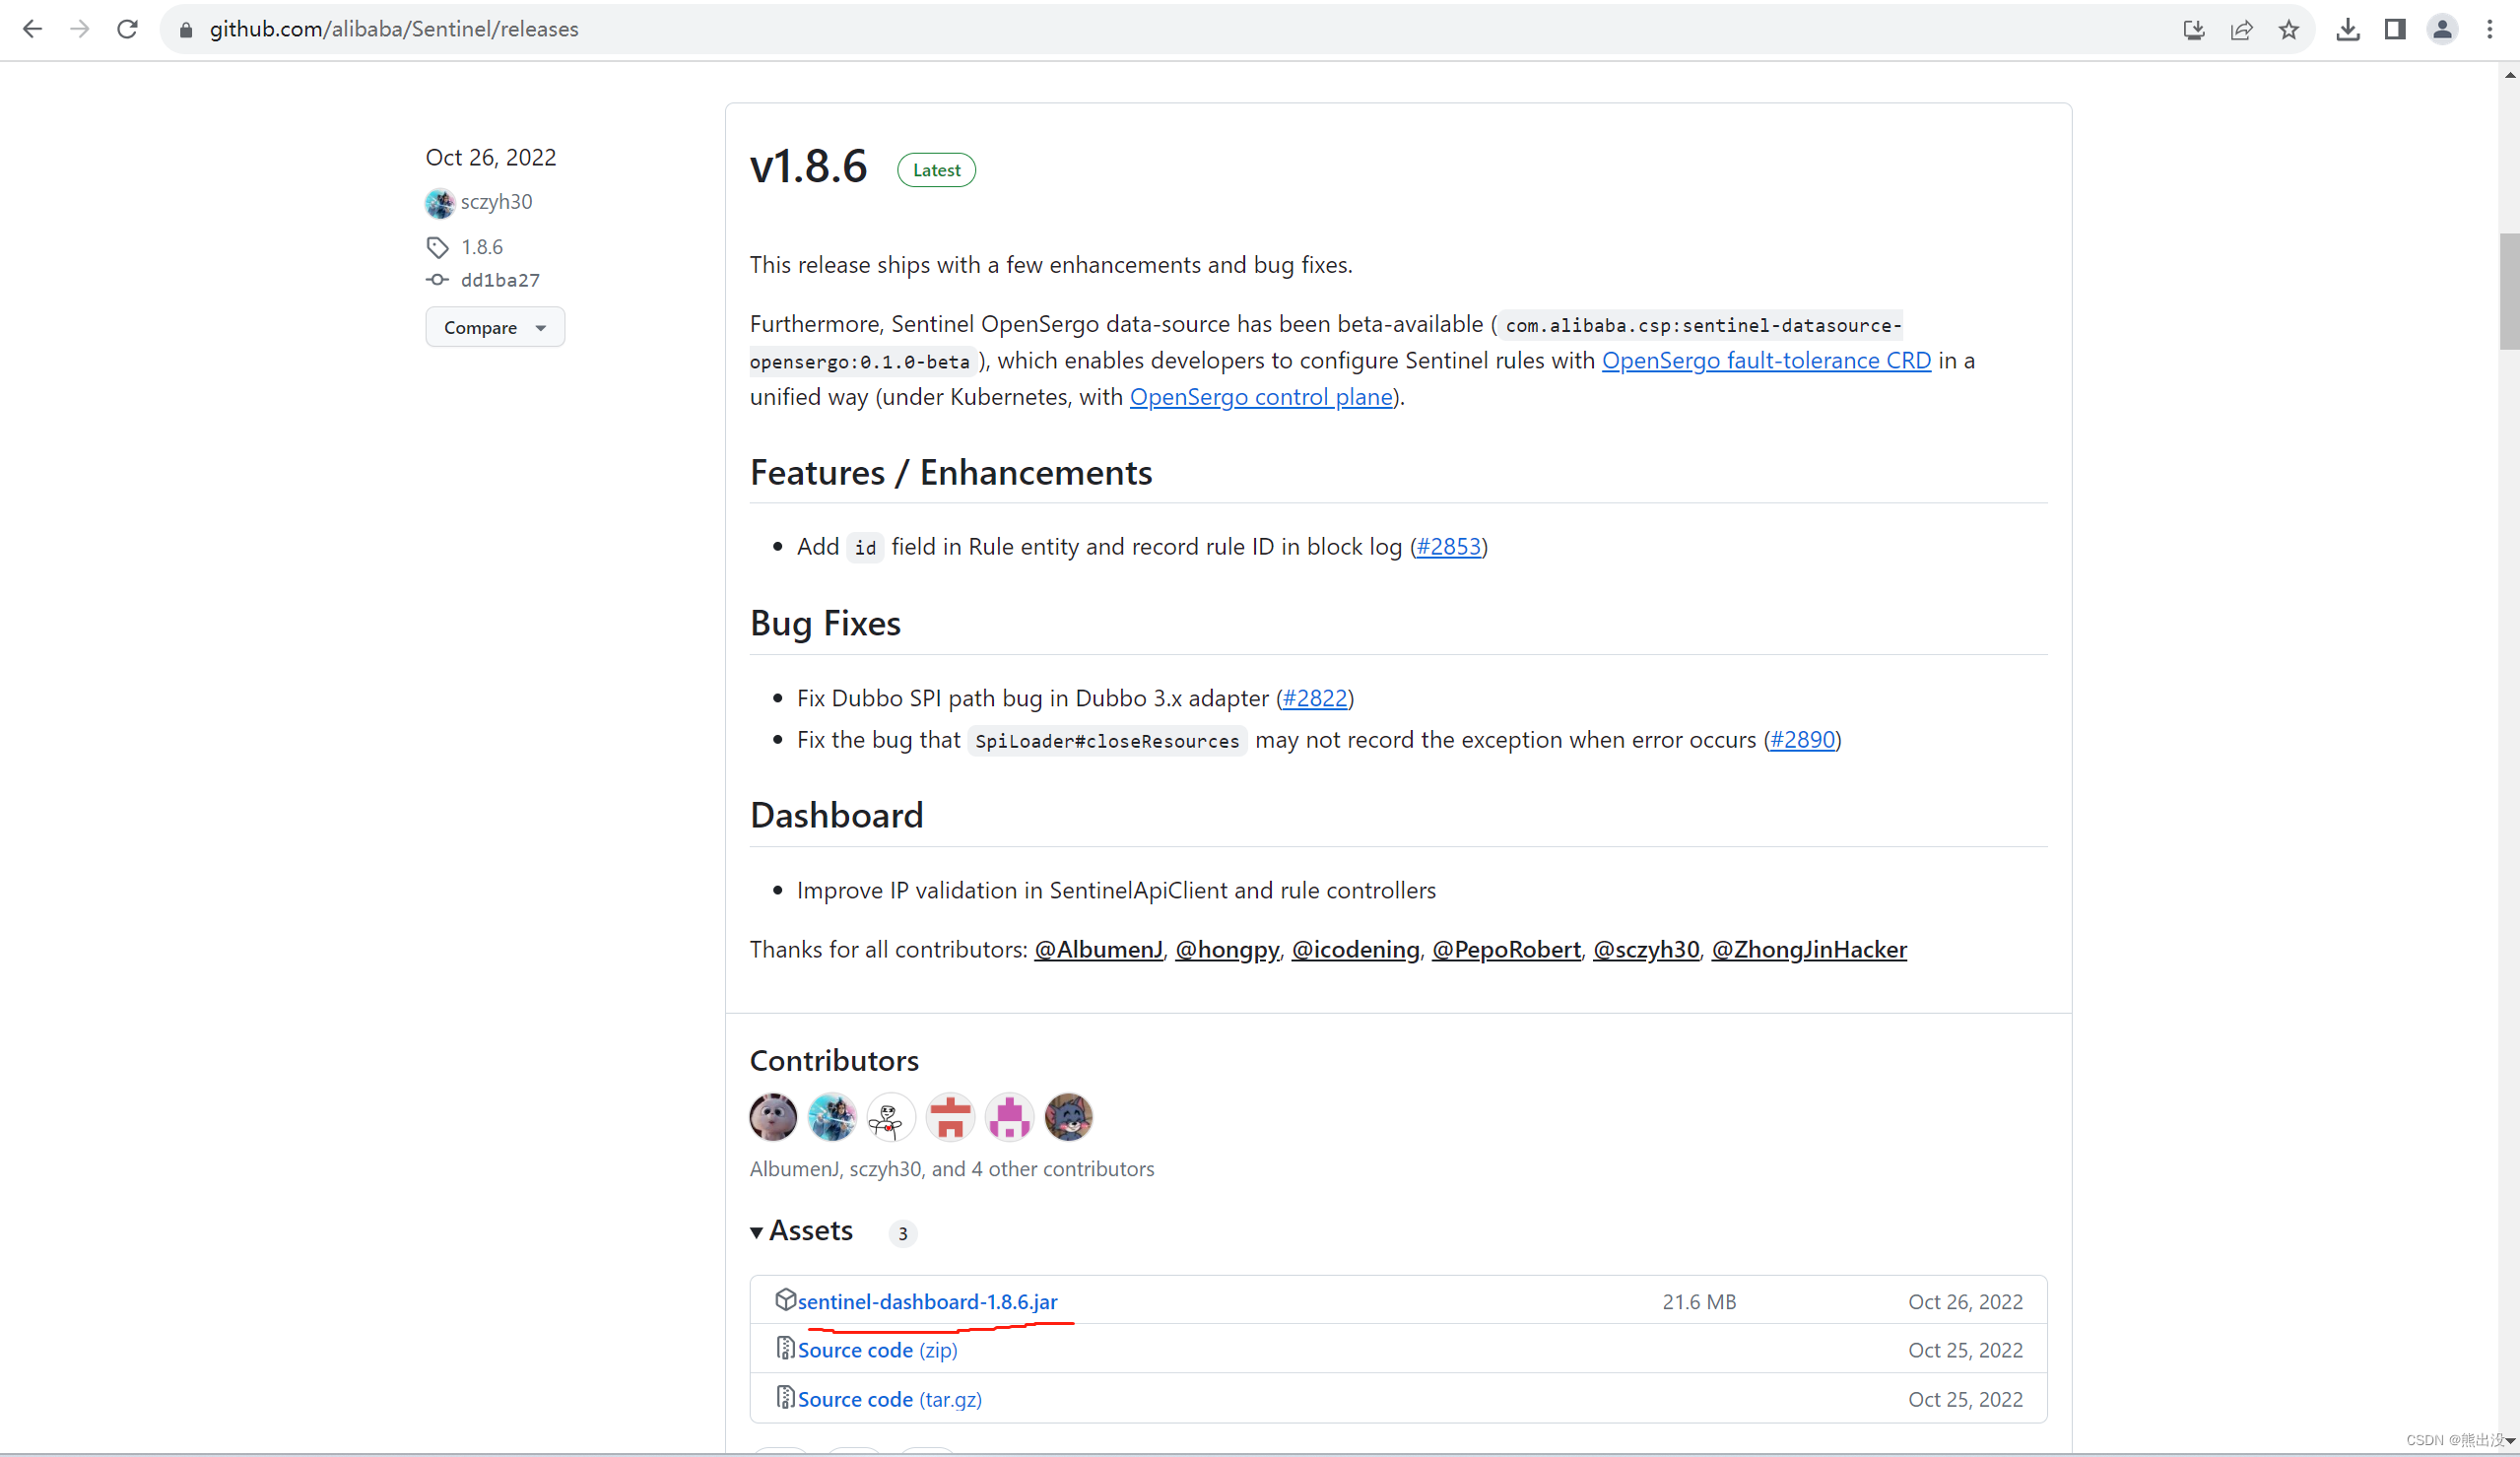Open browser downloads icon
2520x1457 pixels.
(2347, 29)
